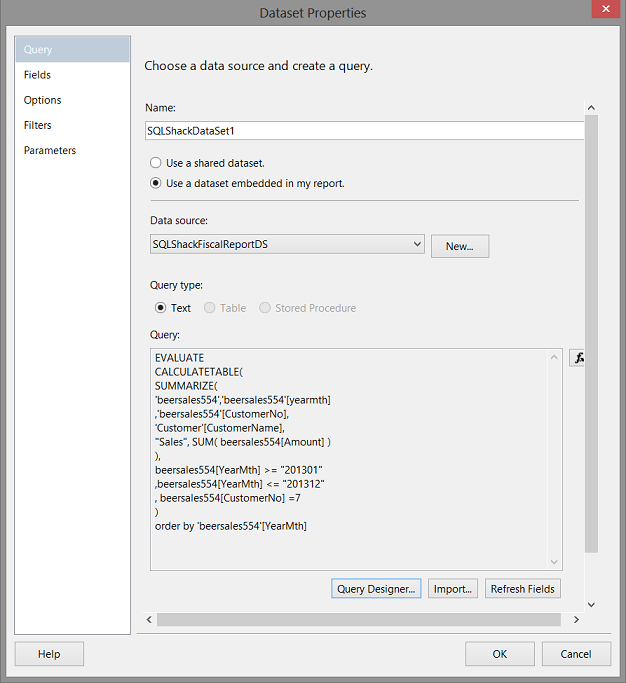The width and height of the screenshot is (626, 683).
Task: Close the Dataset Properties dialog
Action: pyautogui.click(x=606, y=13)
